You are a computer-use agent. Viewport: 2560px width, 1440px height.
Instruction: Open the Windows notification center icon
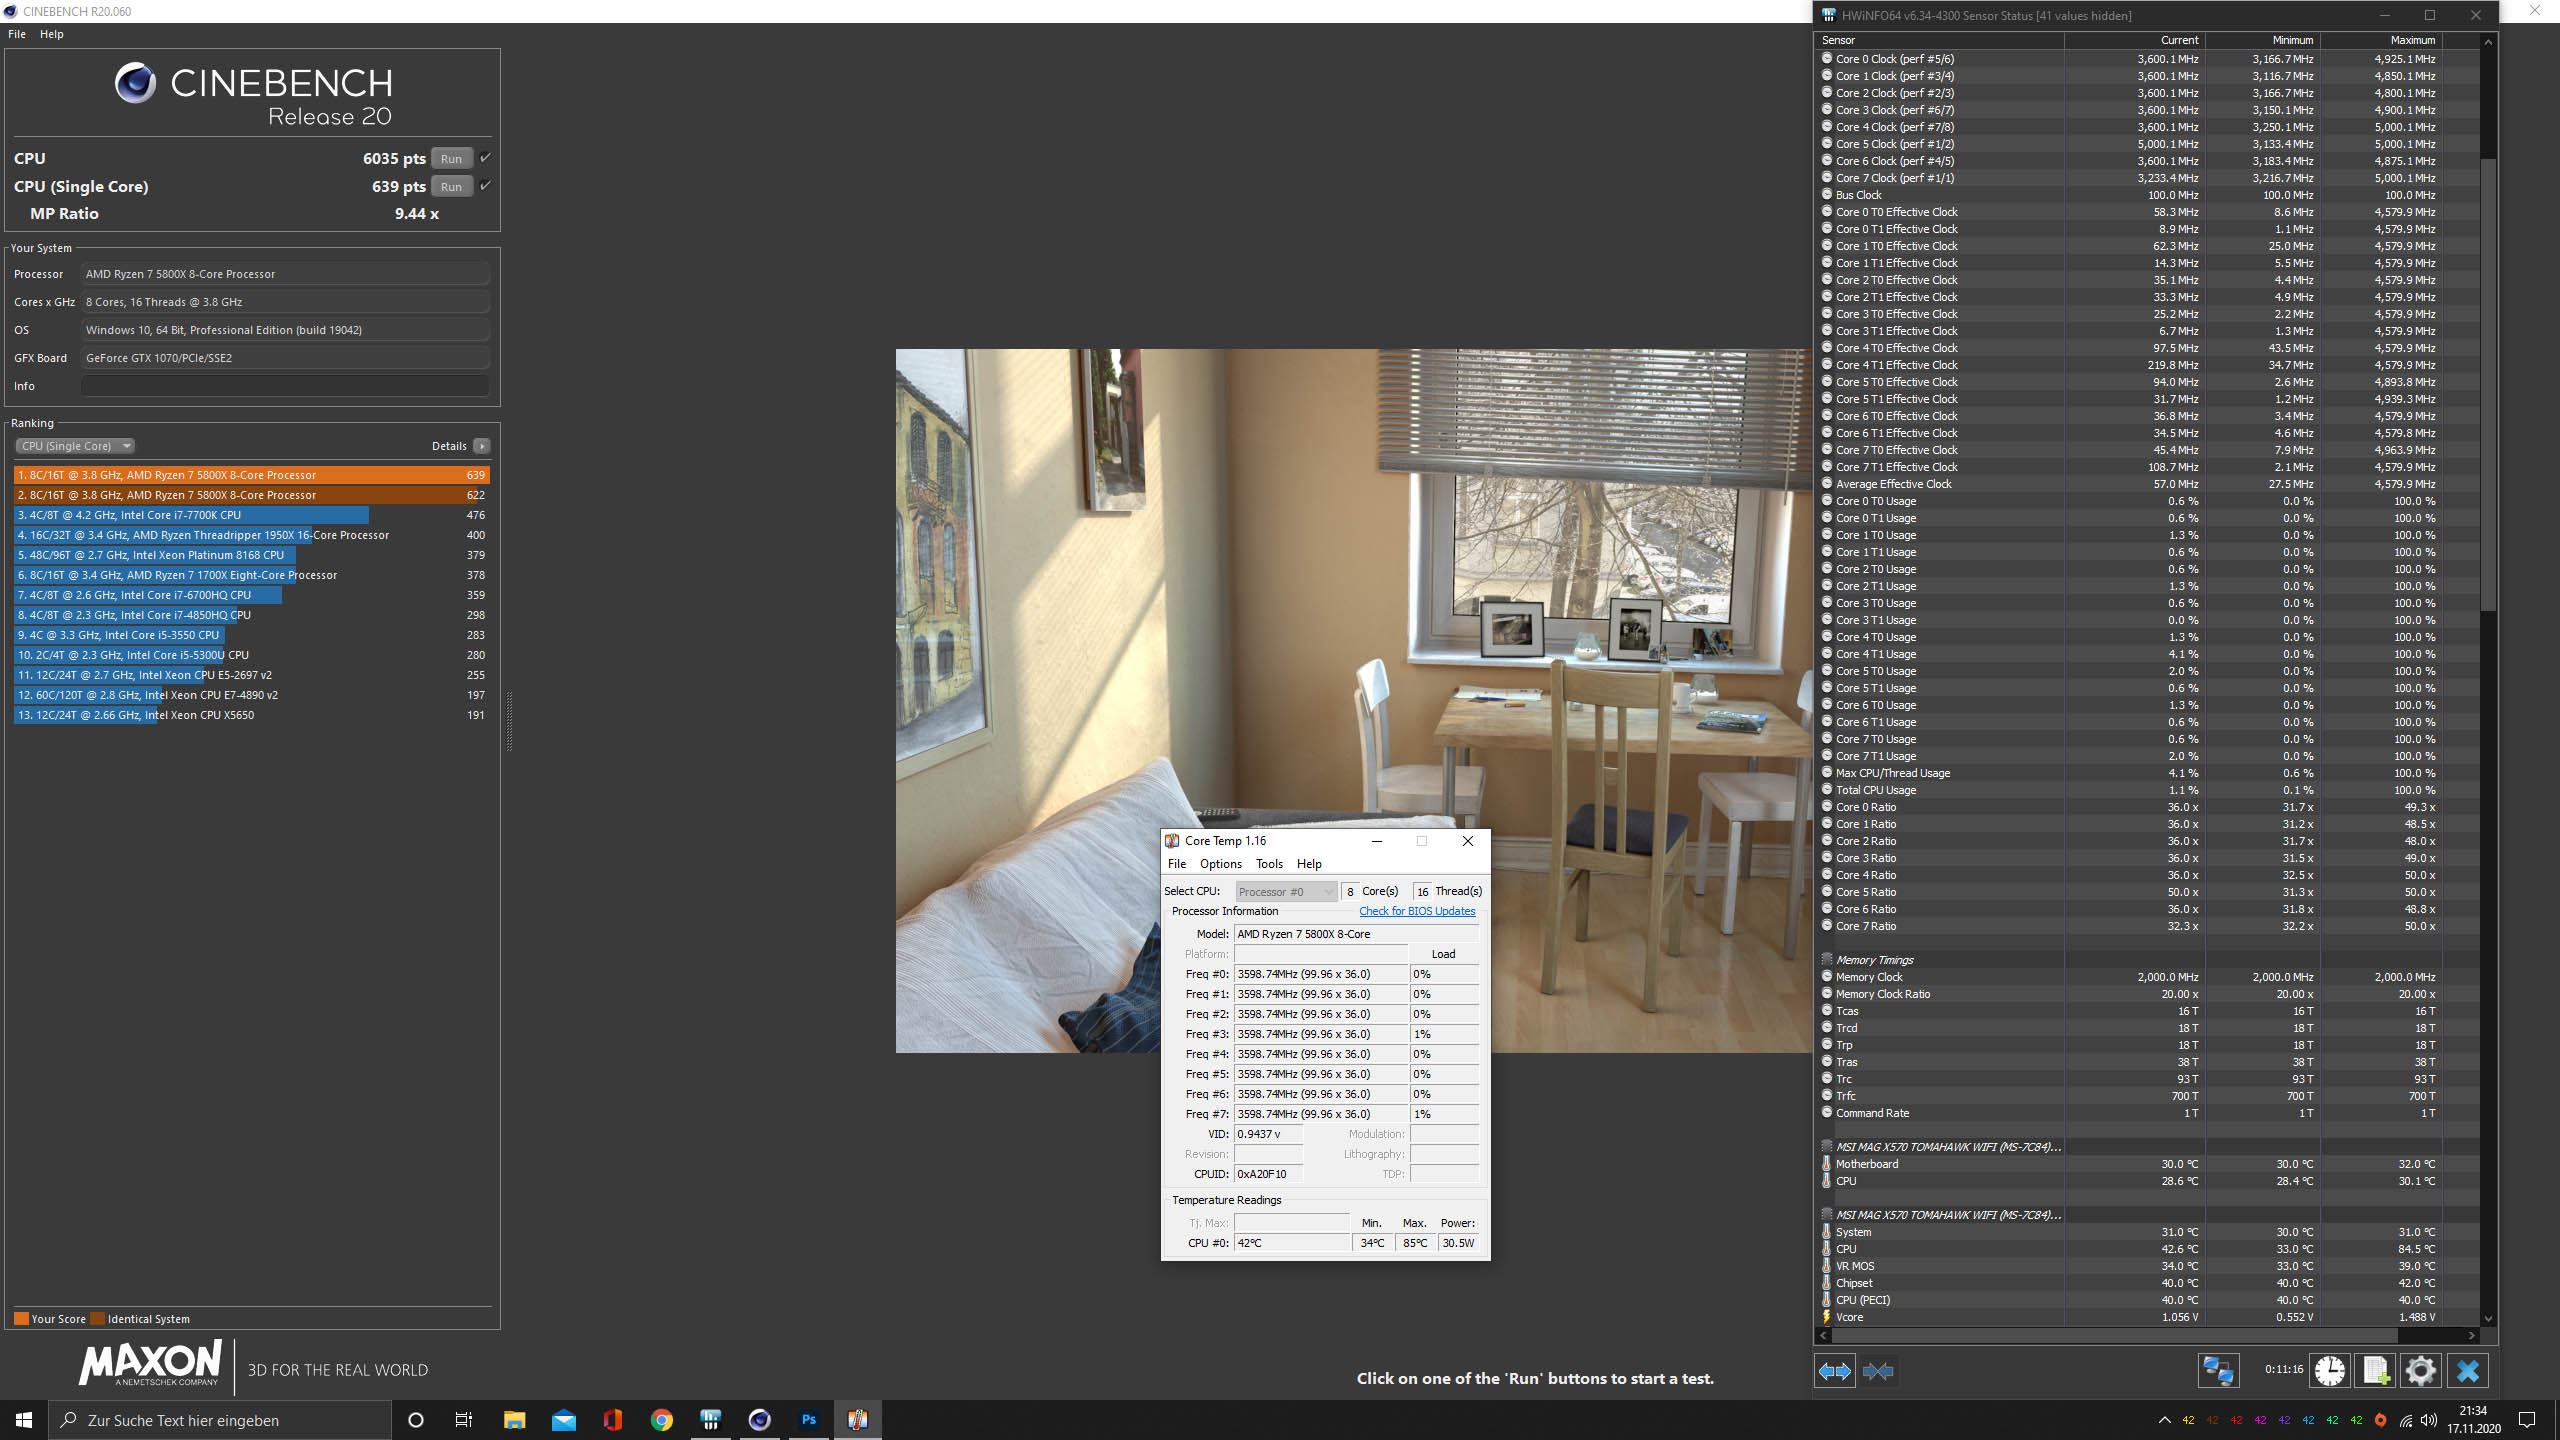pos(2527,1420)
